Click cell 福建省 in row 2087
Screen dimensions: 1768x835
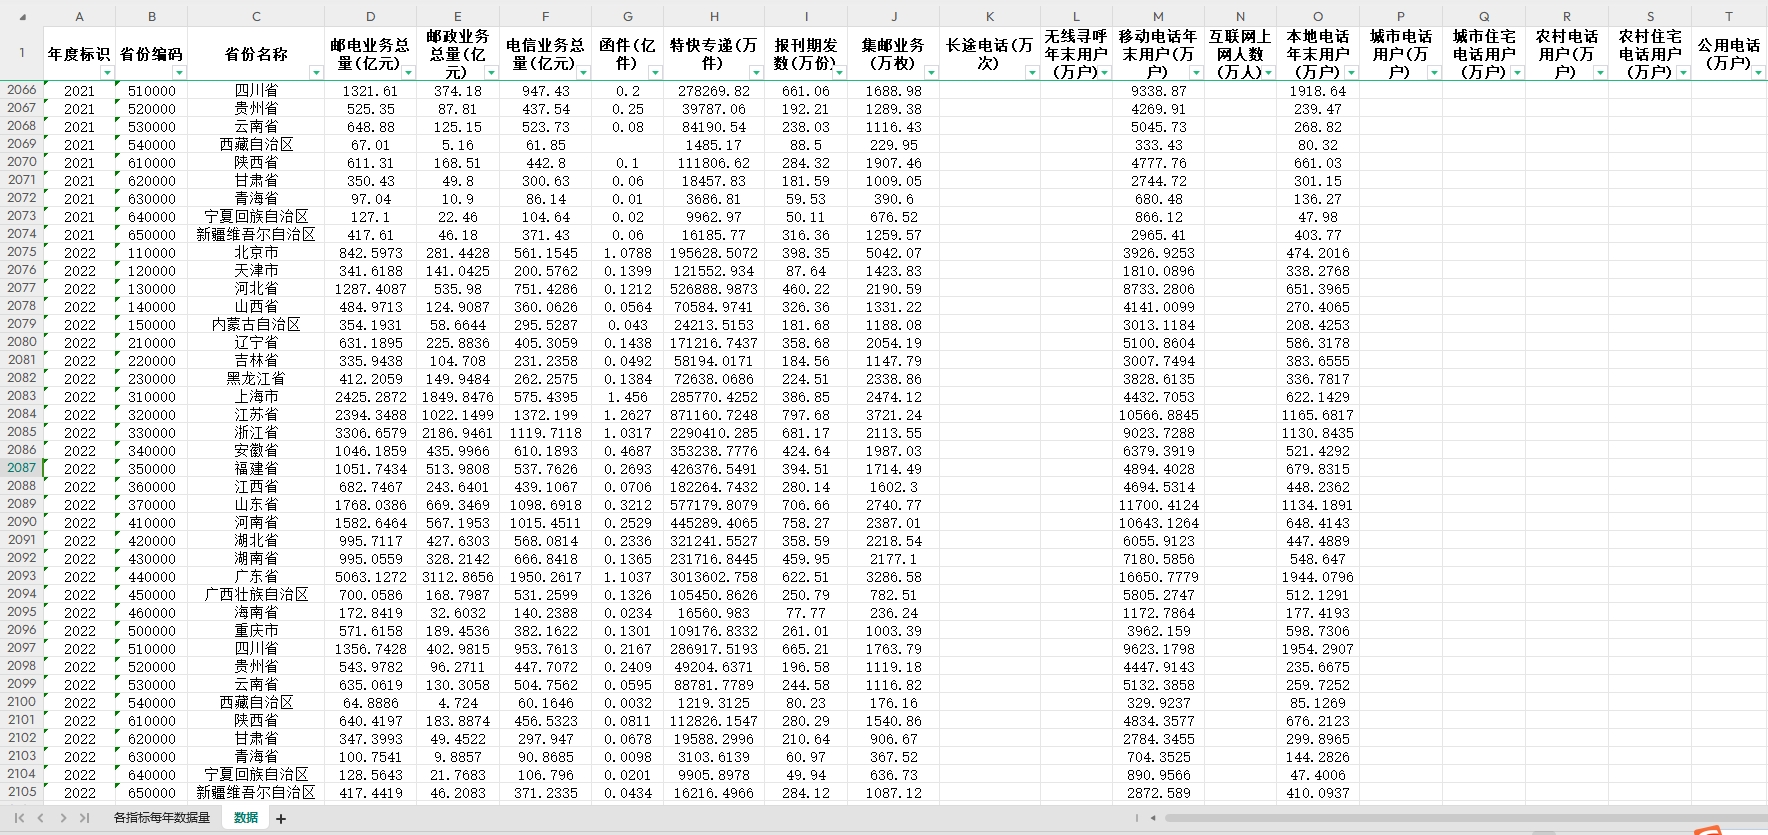(x=256, y=469)
